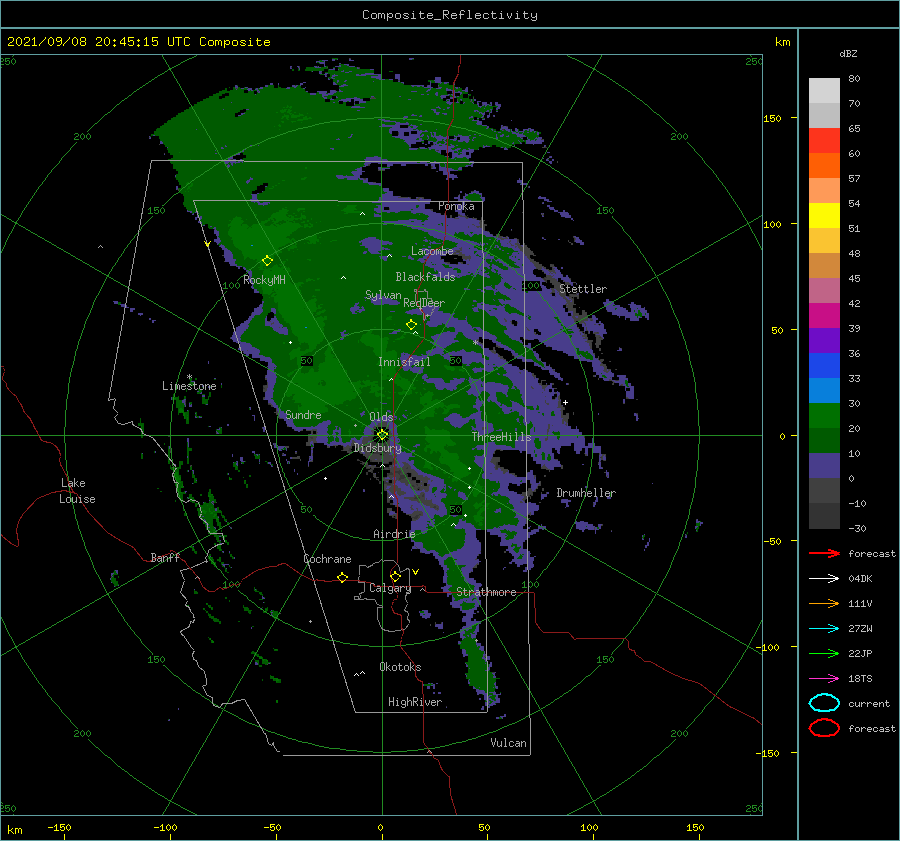Click the Cochrane town label
The height and width of the screenshot is (841, 900).
[x=327, y=559]
